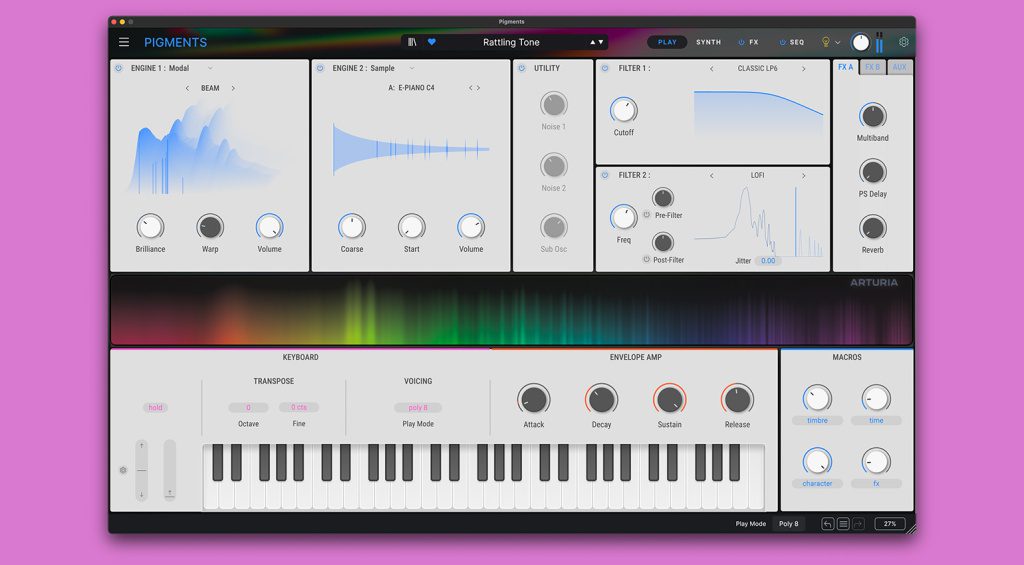Select the next preset with down arrow

601,42
